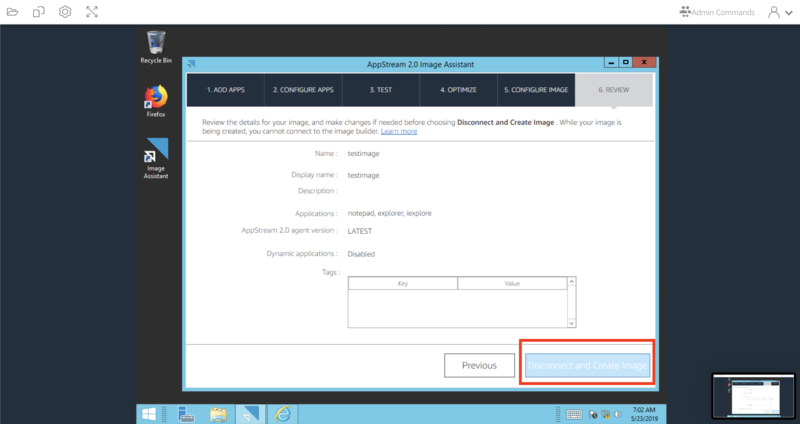
Task: Launch Internet Explorer from the taskbar
Action: [282, 414]
